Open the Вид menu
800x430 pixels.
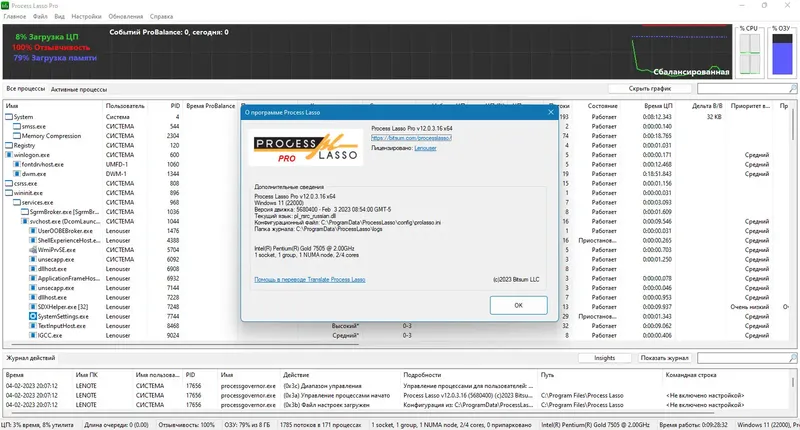[x=59, y=16]
